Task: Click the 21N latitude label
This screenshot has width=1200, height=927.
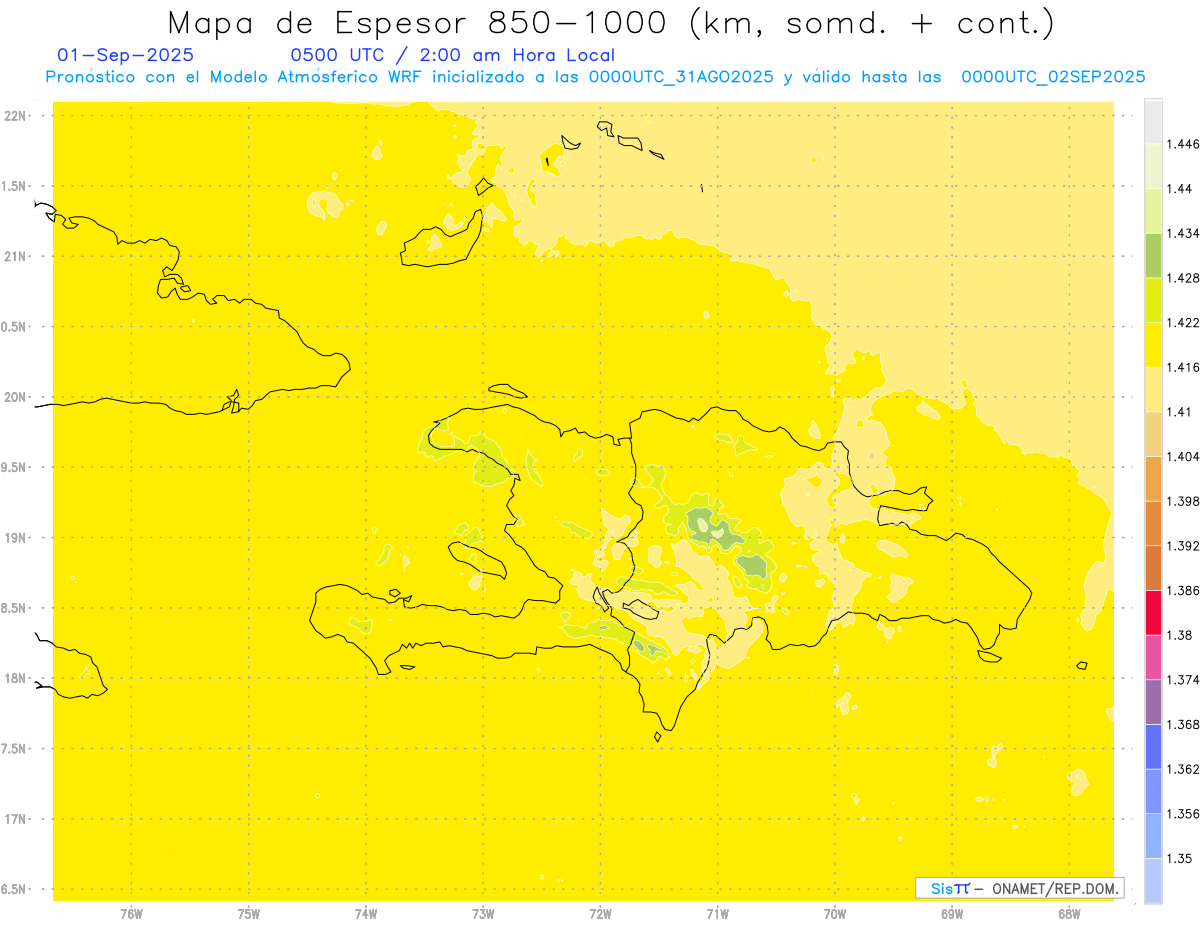Action: tap(15, 256)
